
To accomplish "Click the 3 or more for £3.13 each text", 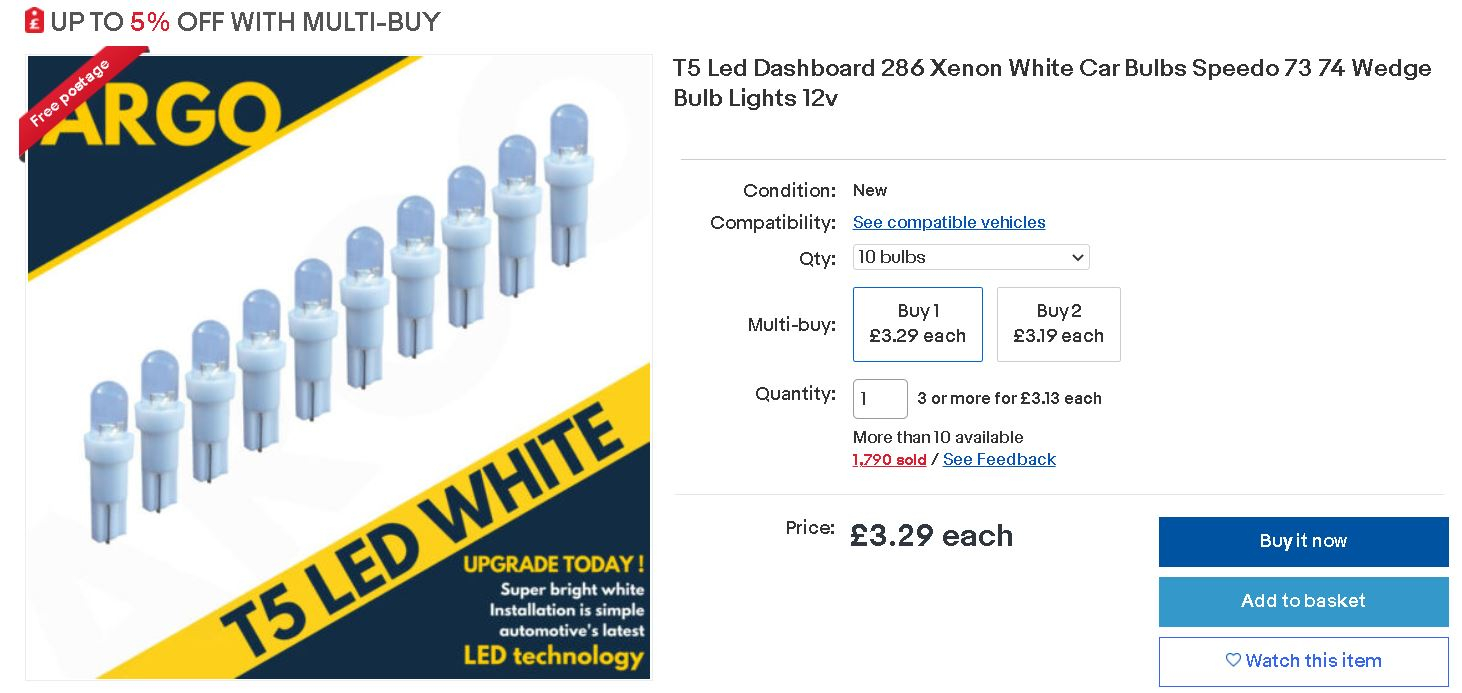I will pos(1009,398).
